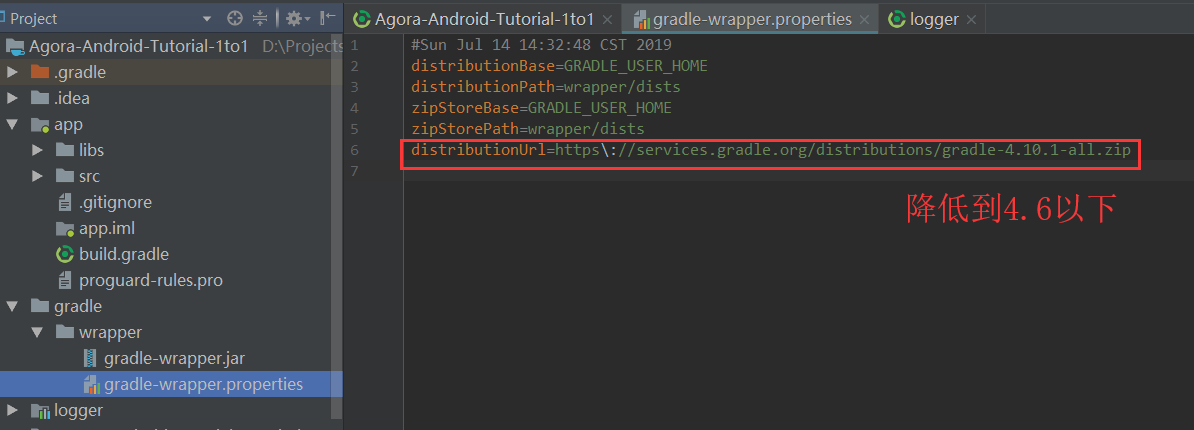Switch to the gradle-wrapper.properties editor tab
Image resolution: width=1194 pixels, height=430 pixels.
point(752,19)
